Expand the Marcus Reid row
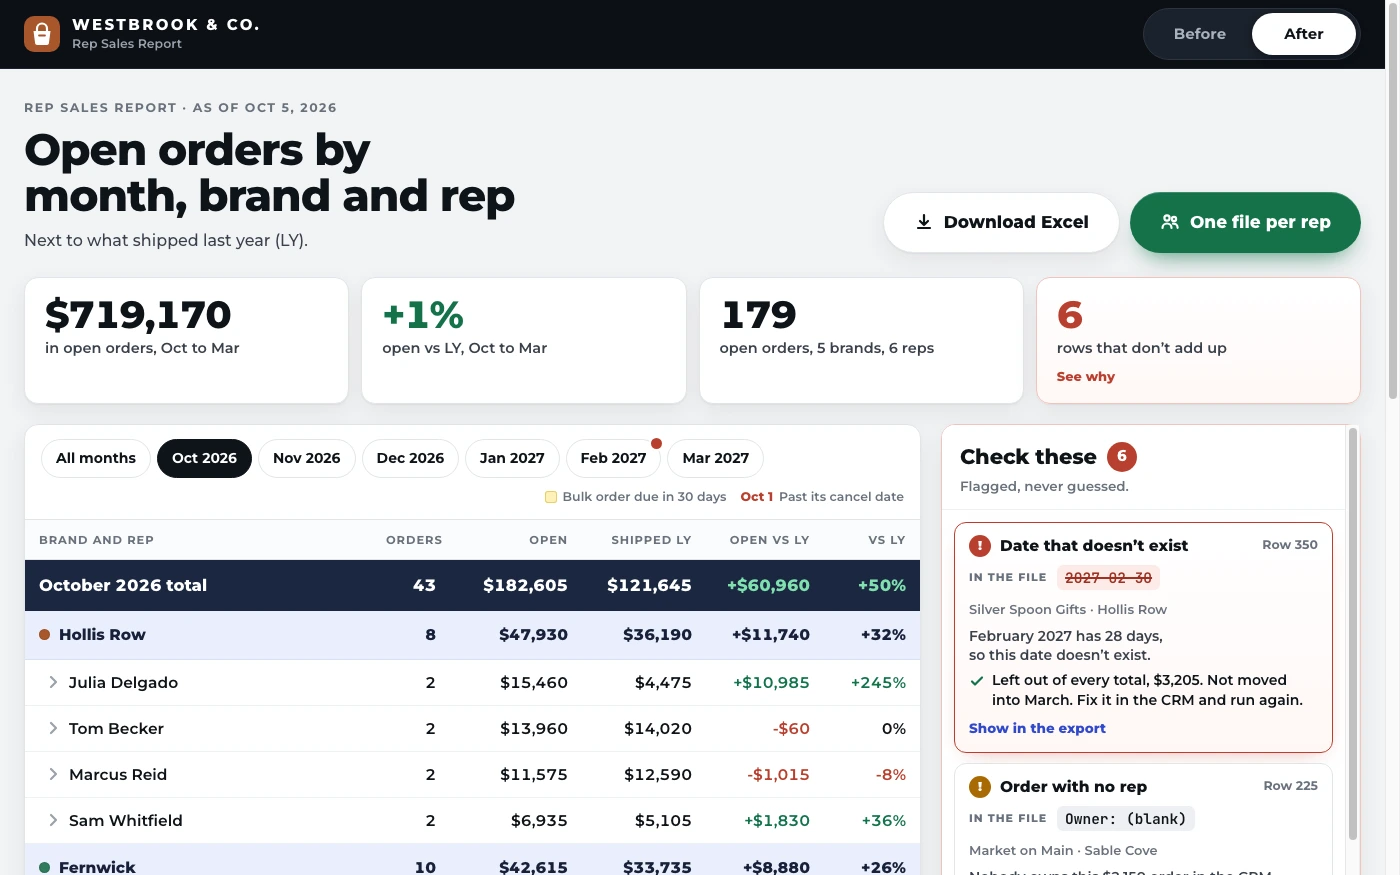 53,775
